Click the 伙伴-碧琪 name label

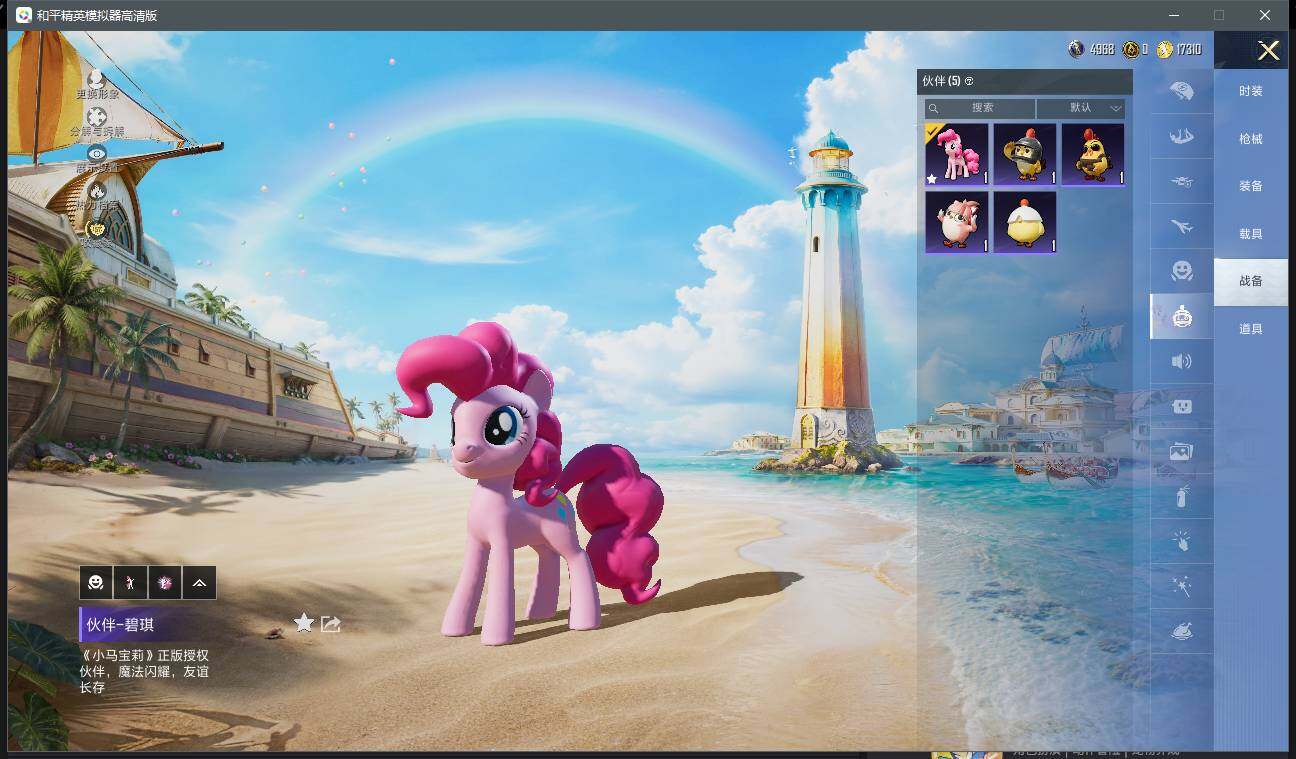pos(120,625)
